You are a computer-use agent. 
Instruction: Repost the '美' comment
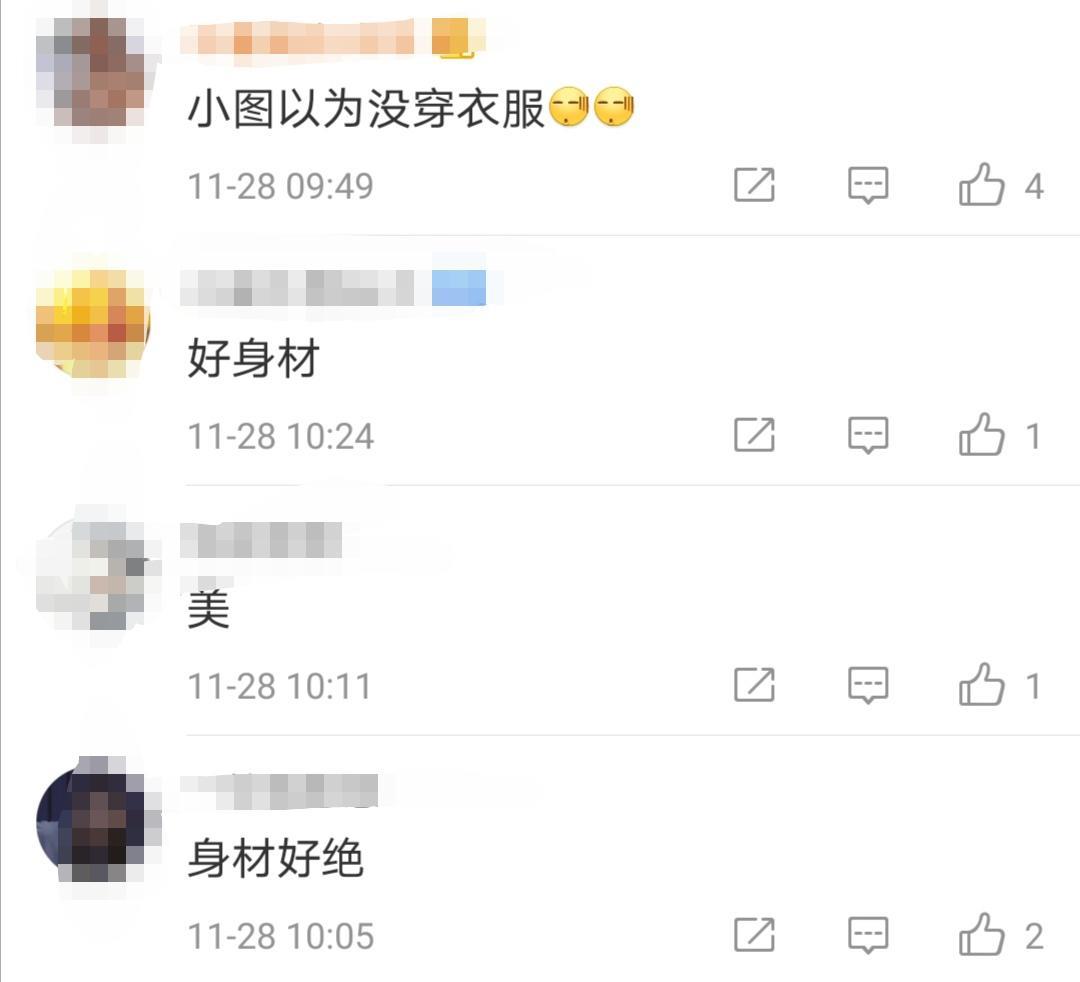click(754, 685)
